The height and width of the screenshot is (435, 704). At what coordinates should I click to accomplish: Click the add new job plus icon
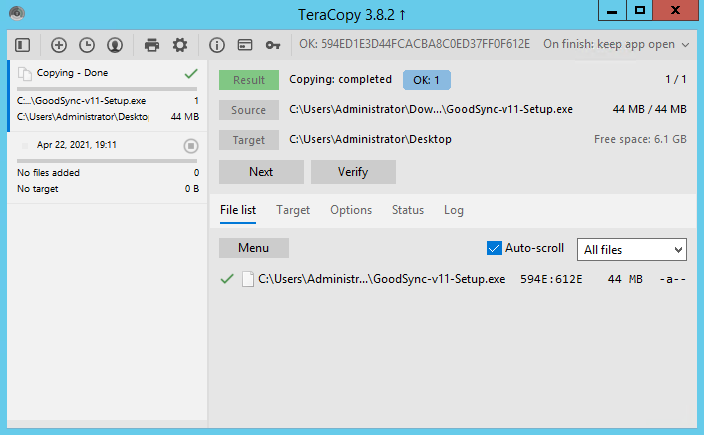click(59, 45)
